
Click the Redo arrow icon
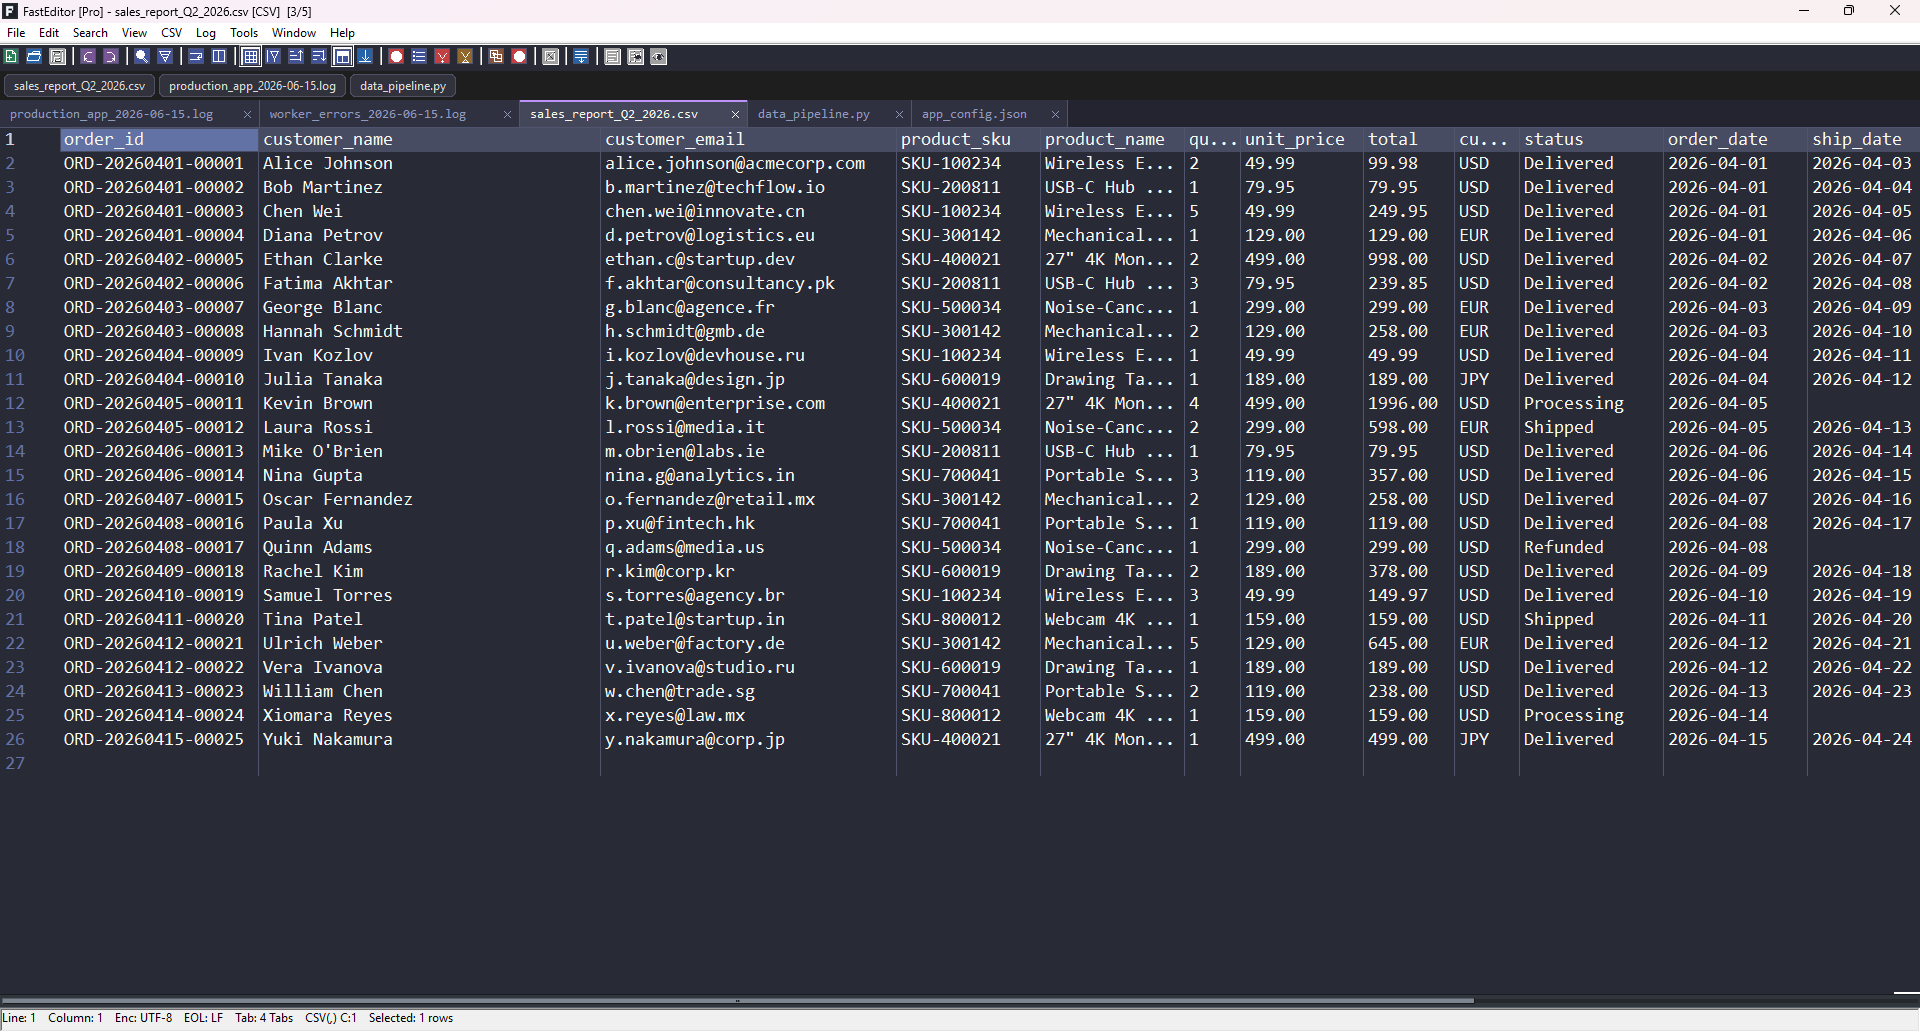111,57
